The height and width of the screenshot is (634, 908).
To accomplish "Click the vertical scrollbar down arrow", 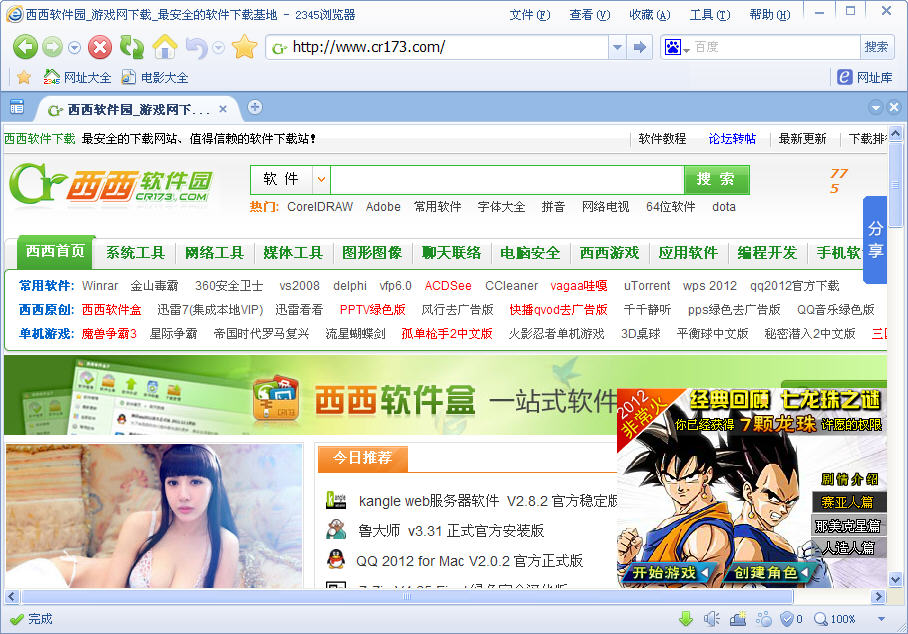I will 895,579.
